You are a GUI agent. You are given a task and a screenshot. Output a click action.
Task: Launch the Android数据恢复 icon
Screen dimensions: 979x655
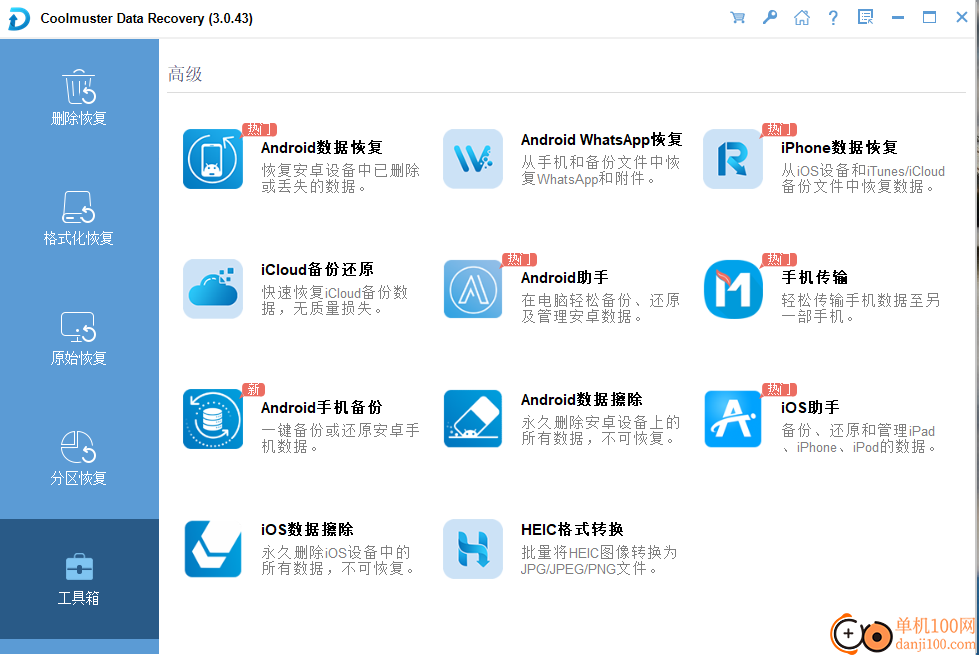point(213,159)
